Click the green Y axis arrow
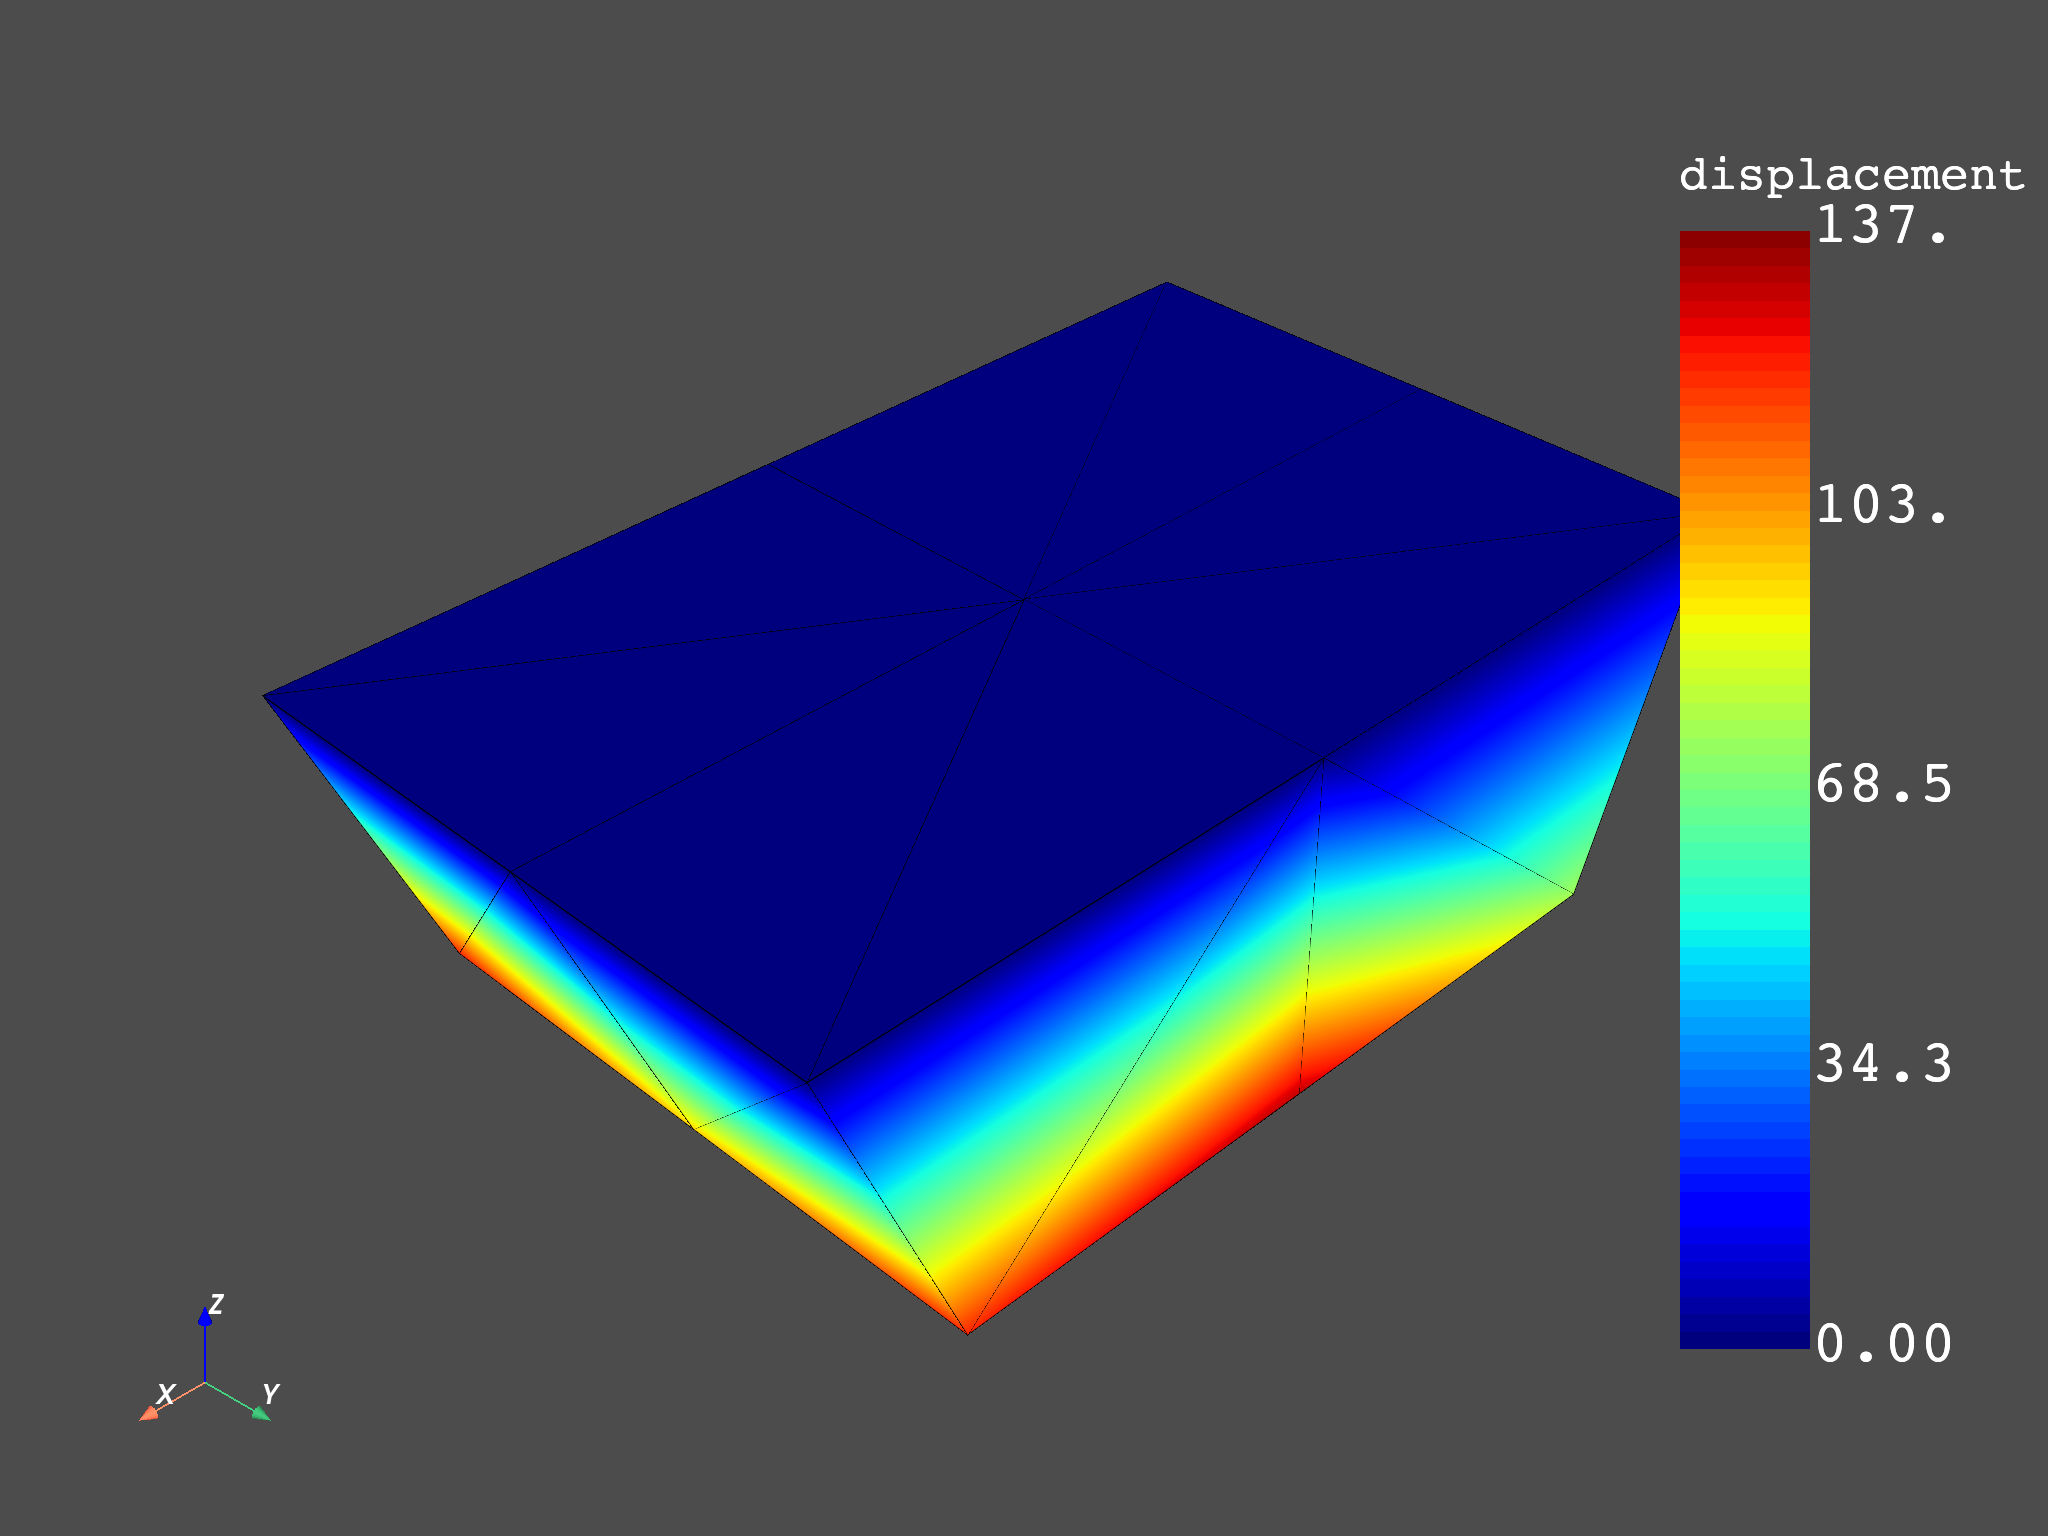 pyautogui.click(x=239, y=1401)
